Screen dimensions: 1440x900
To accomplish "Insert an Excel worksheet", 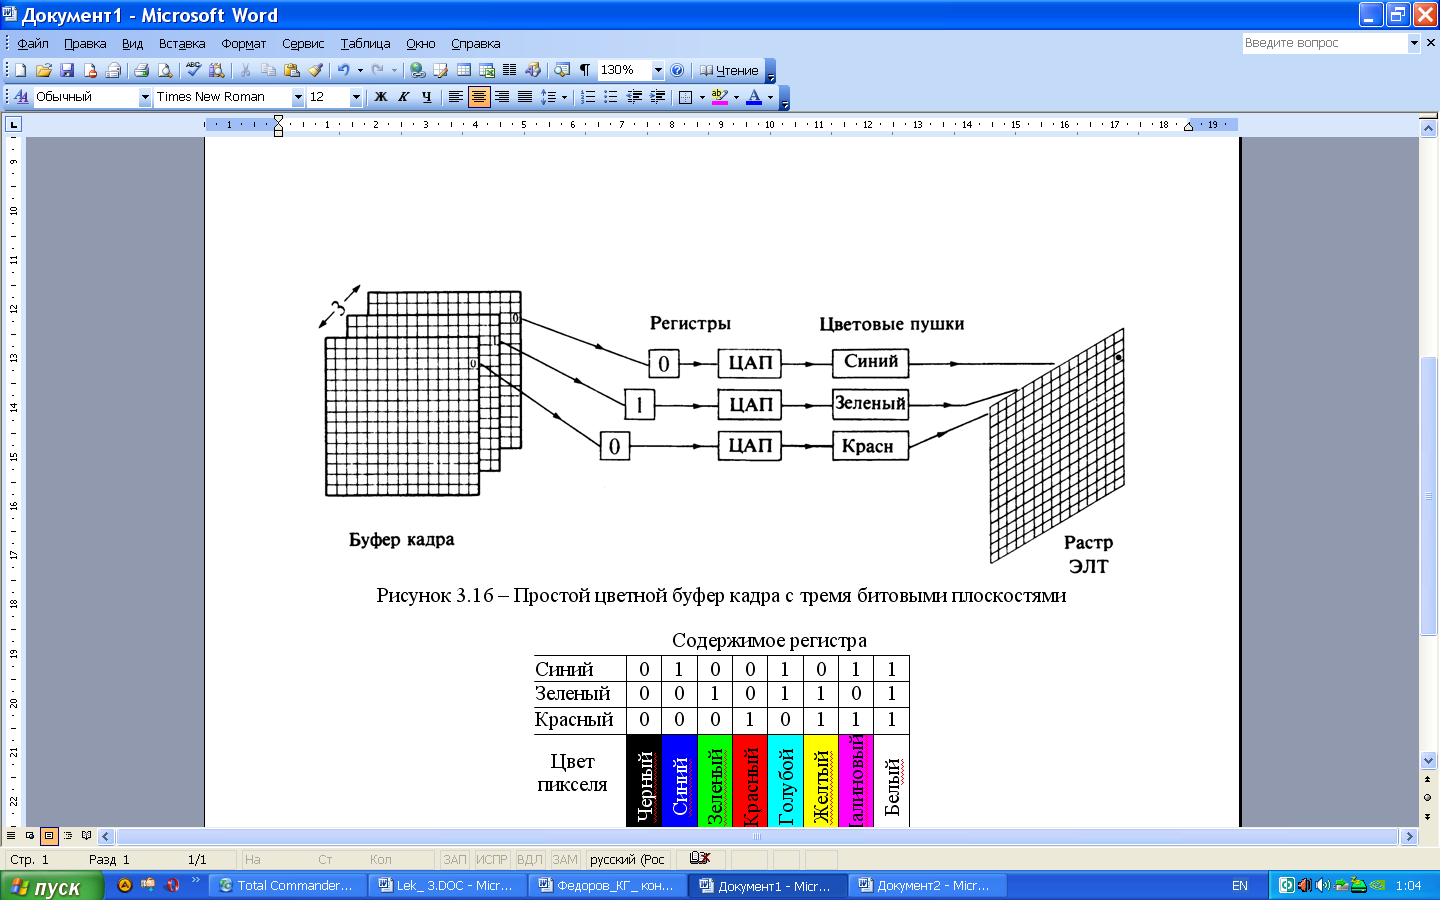I will (x=487, y=70).
